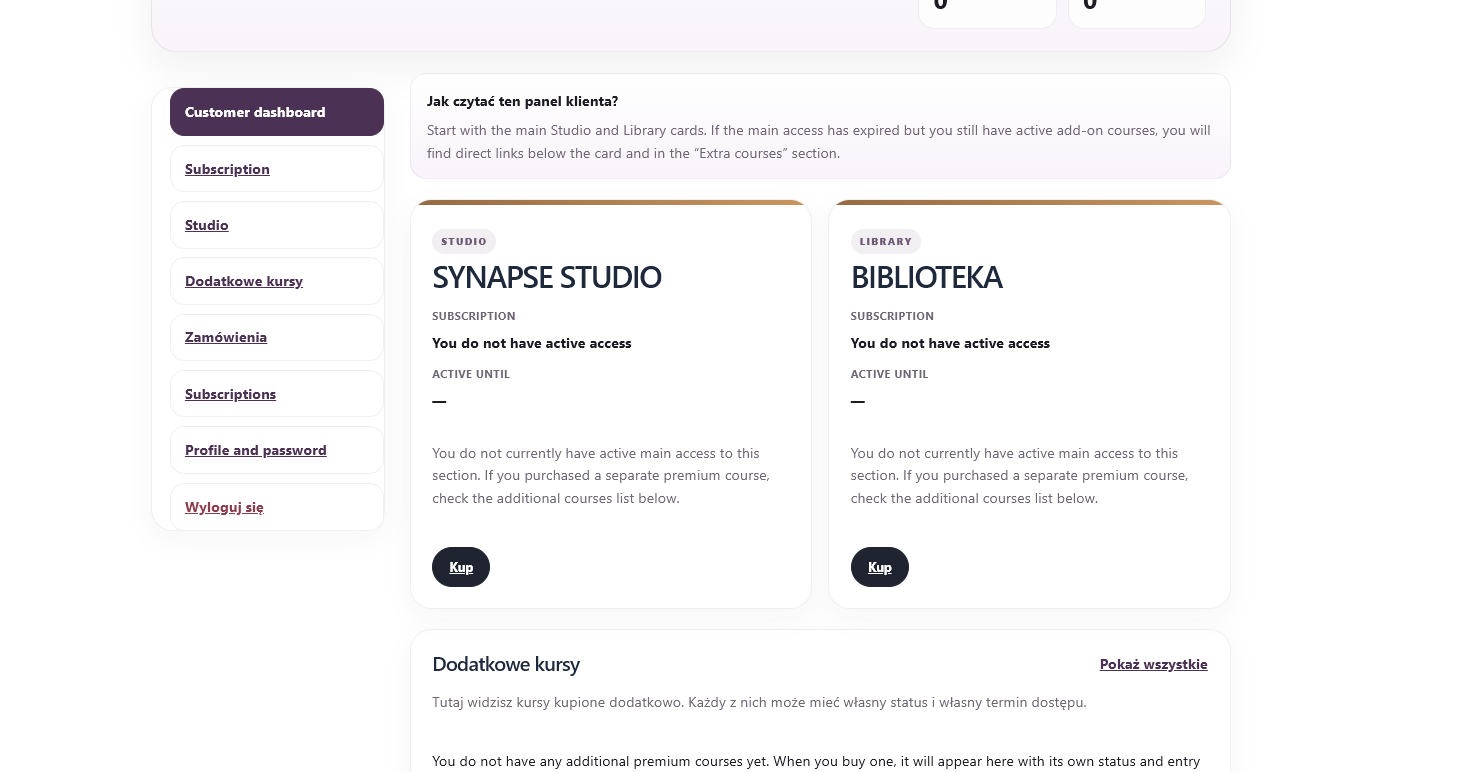
Task: Click the BIBLIOTEKA card heading
Action: pos(926,277)
